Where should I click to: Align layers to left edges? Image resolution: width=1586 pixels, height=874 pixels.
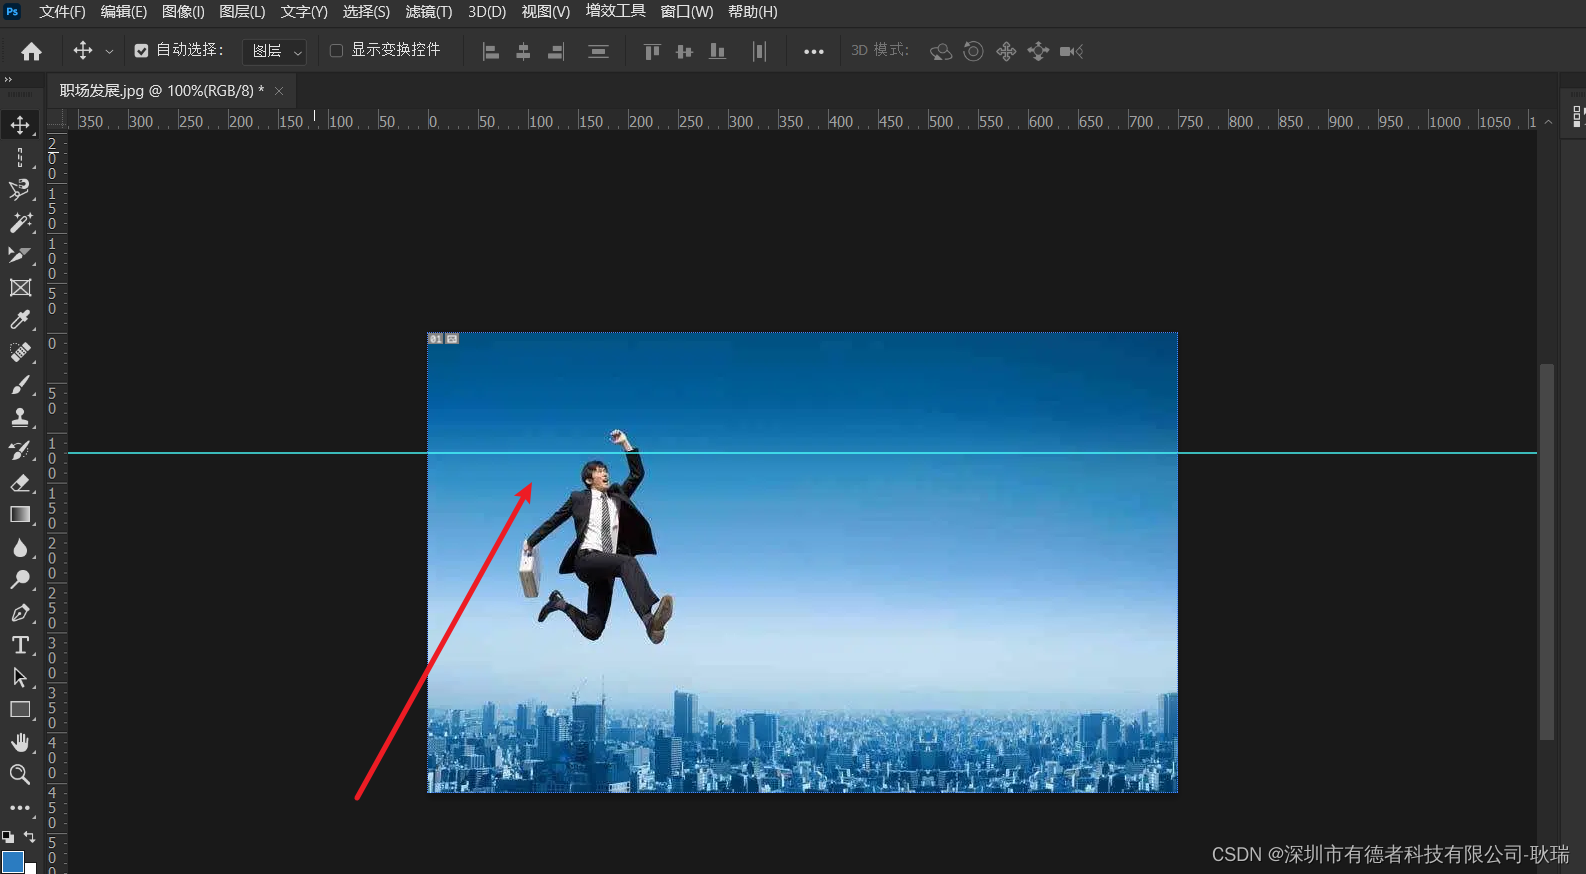(x=491, y=51)
